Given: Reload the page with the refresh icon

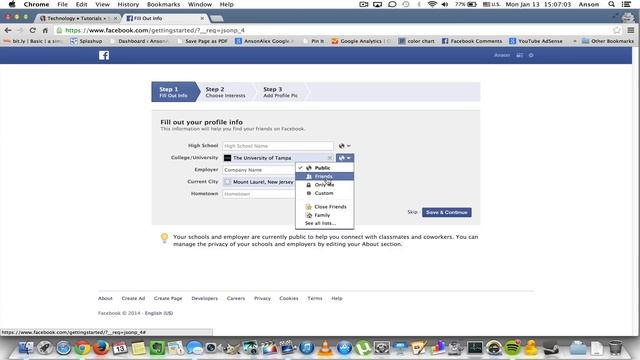Looking at the screenshot, I should click(32, 30).
